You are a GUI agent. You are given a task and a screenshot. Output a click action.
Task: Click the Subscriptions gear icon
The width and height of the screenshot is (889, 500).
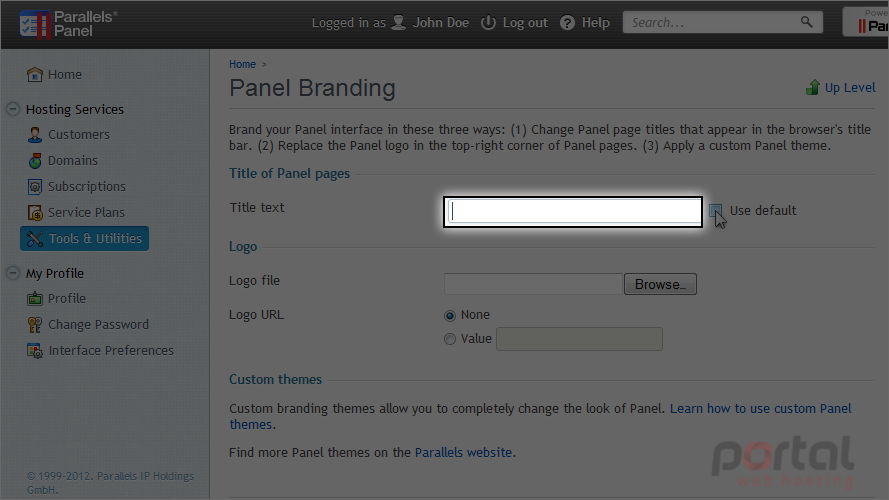click(35, 187)
